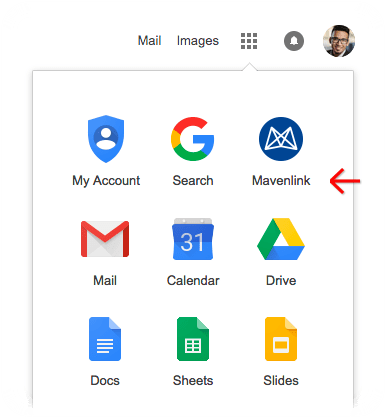Open the Calendar 31 icon
The image size is (386, 418).
coord(193,239)
